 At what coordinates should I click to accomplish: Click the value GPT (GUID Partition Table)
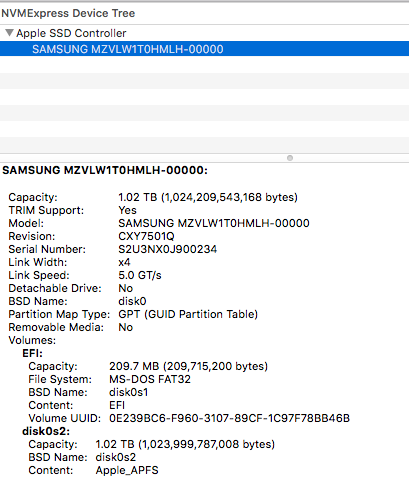pyautogui.click(x=188, y=314)
